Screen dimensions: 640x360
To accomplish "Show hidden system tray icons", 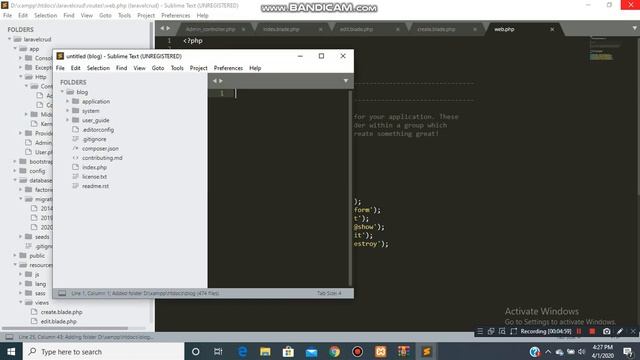I will [548, 351].
